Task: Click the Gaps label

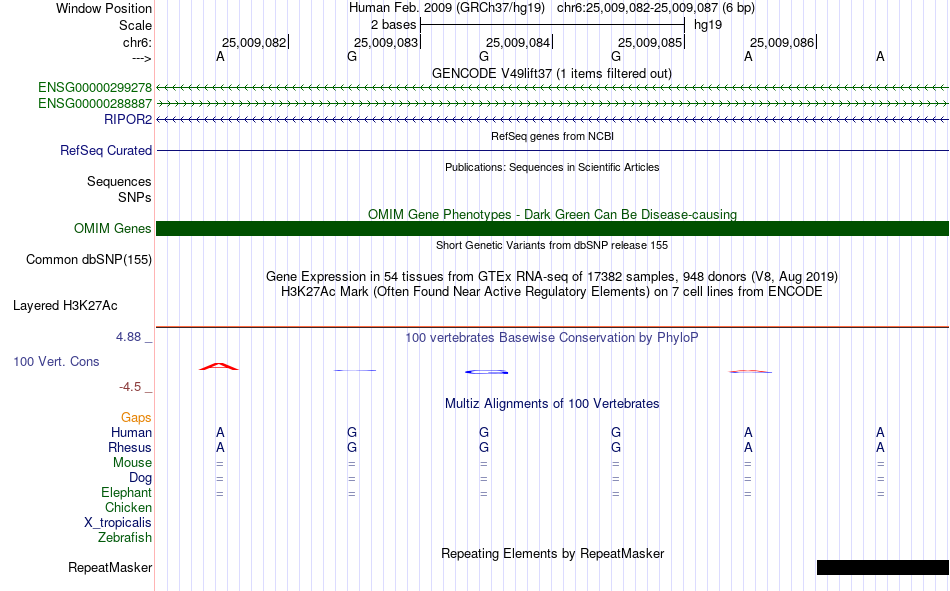Action: click(x=136, y=417)
